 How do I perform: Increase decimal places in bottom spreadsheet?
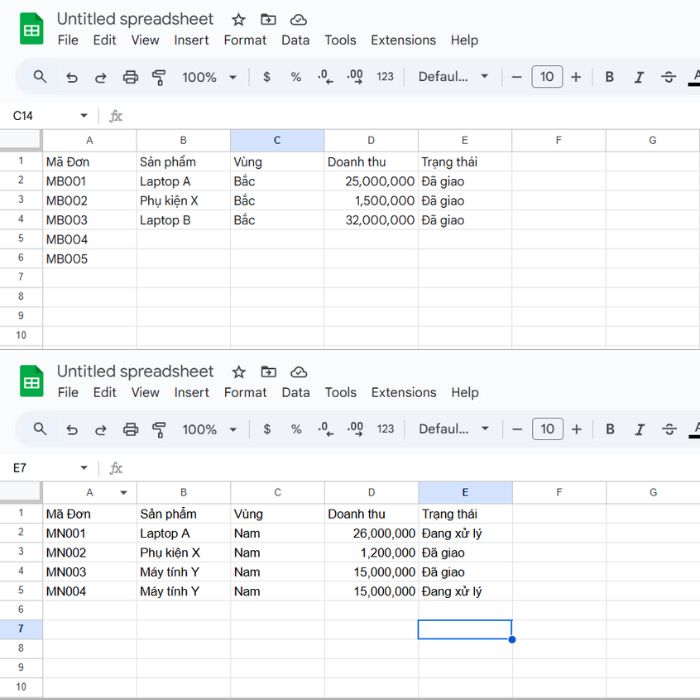(355, 429)
